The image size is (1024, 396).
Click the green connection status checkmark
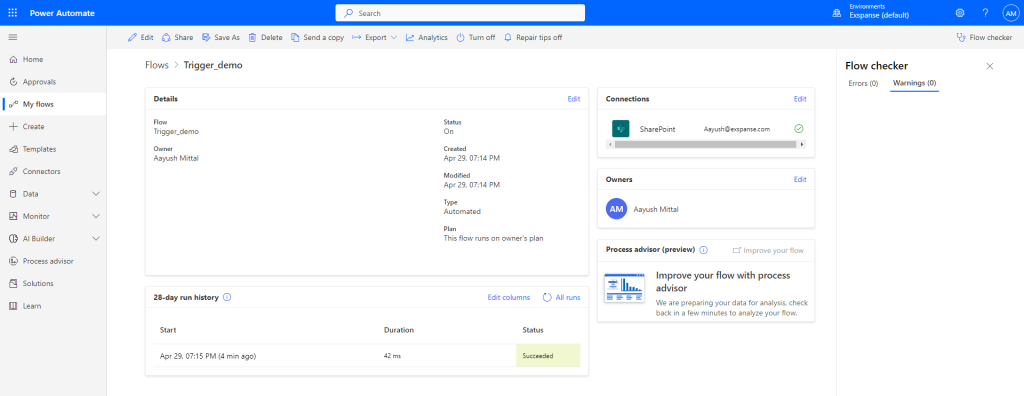(799, 129)
